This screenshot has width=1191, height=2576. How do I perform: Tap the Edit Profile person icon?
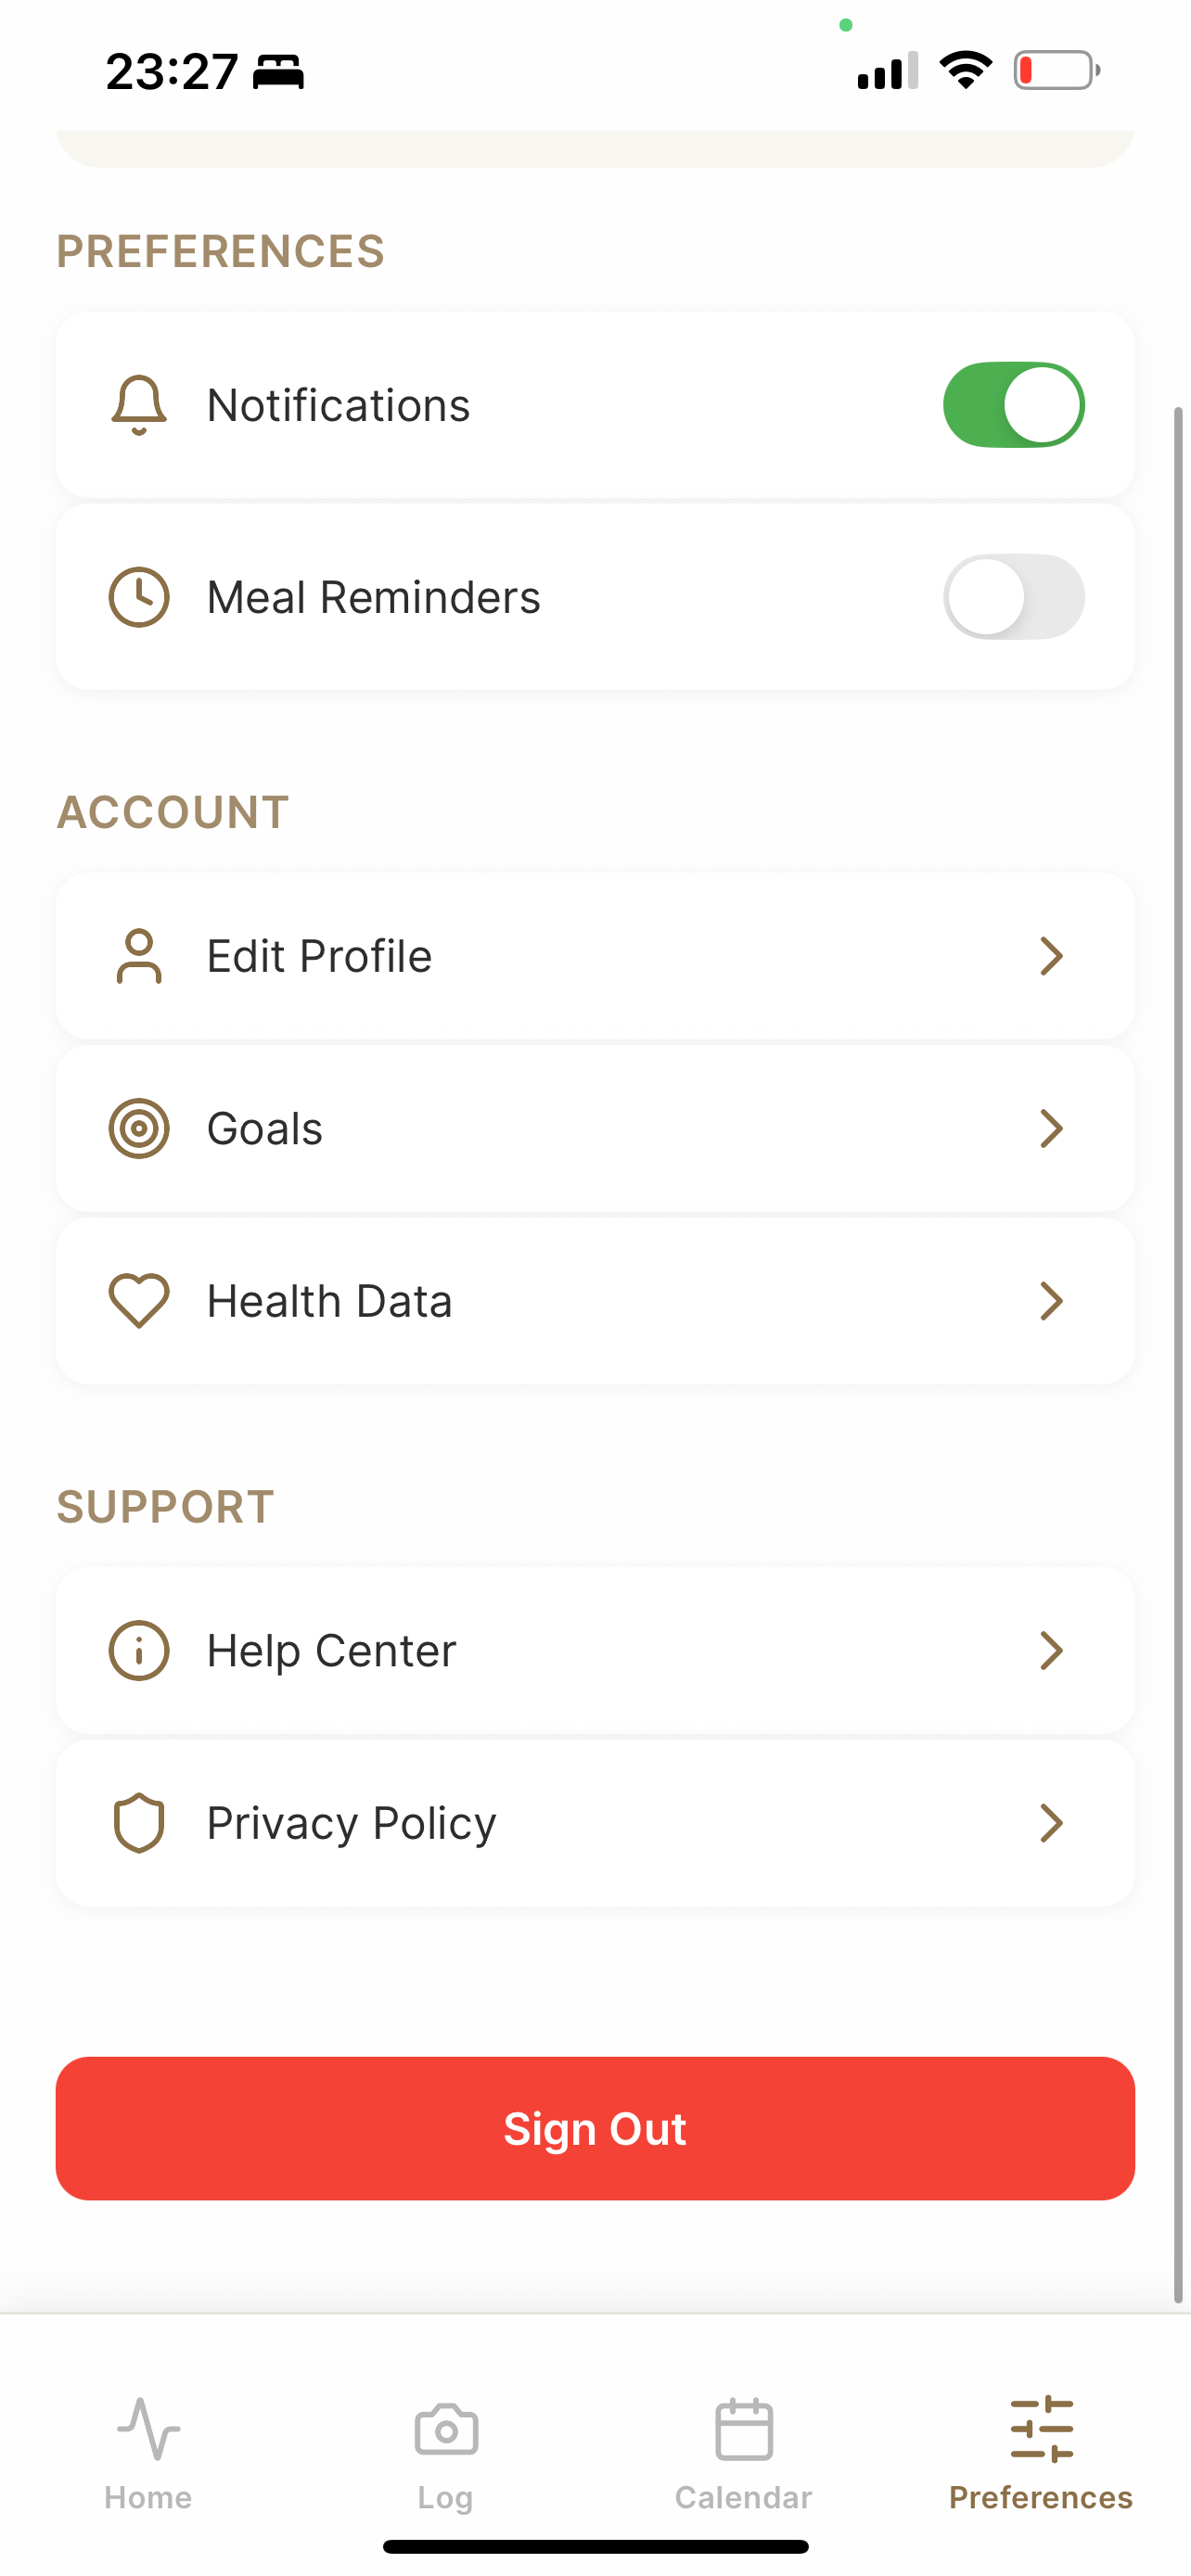(x=139, y=956)
